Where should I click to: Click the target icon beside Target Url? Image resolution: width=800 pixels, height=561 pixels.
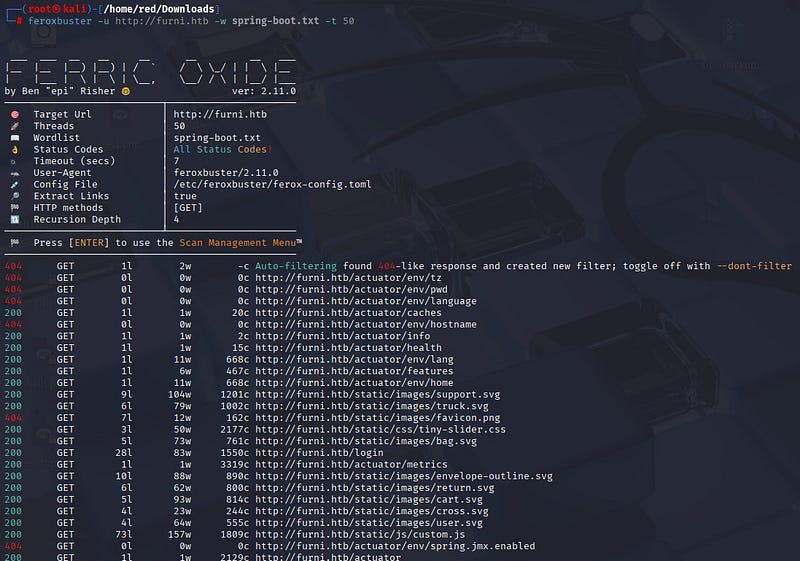click(x=14, y=115)
